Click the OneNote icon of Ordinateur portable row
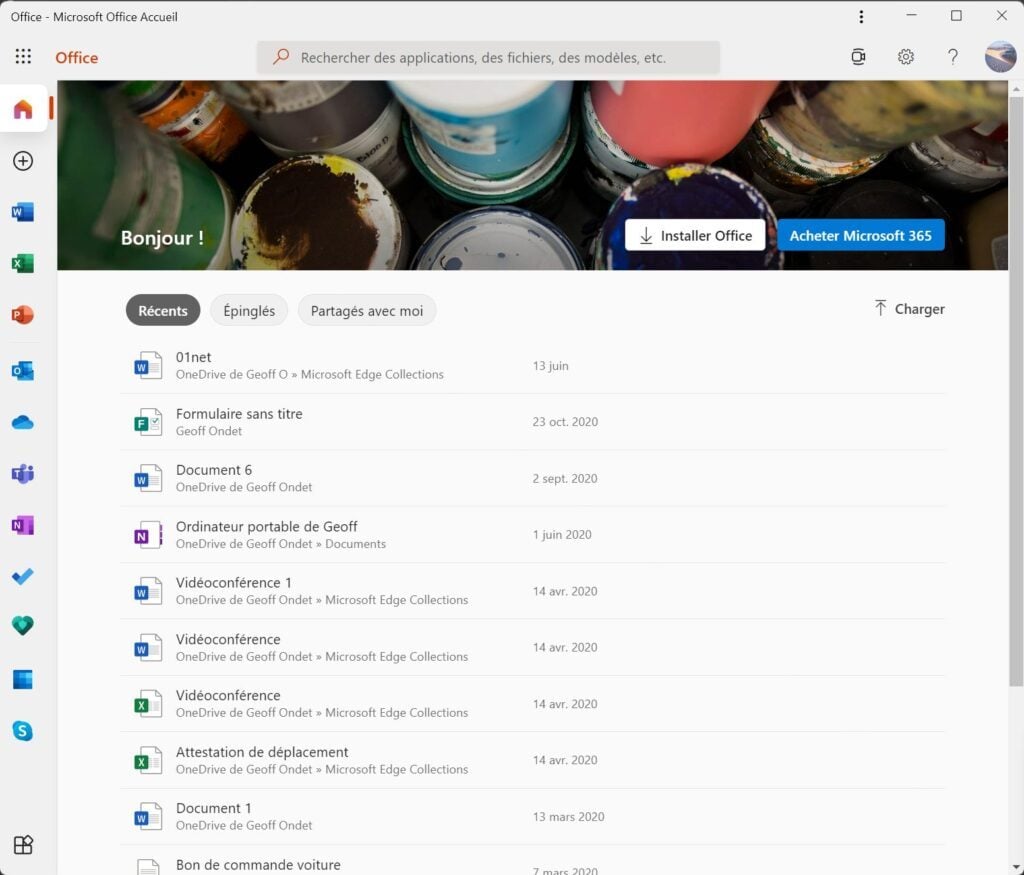1024x875 pixels. coord(148,535)
